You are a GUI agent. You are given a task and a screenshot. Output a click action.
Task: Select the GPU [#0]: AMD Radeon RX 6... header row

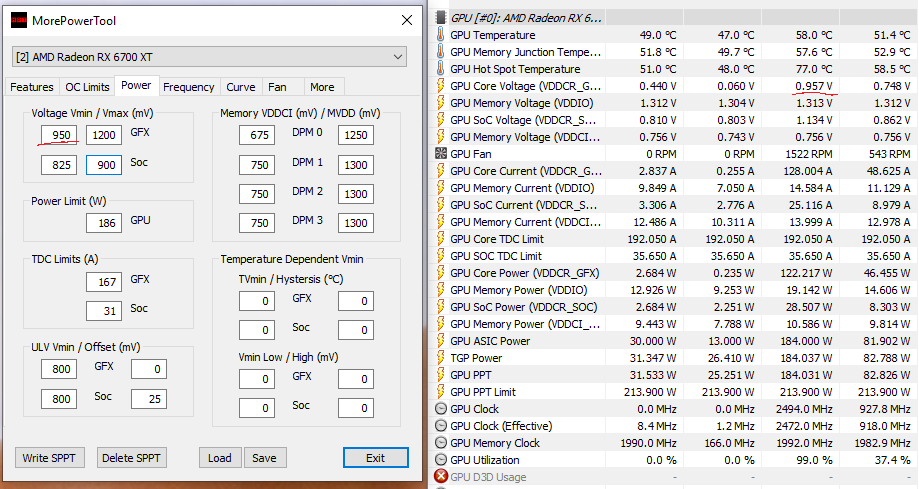(675, 18)
